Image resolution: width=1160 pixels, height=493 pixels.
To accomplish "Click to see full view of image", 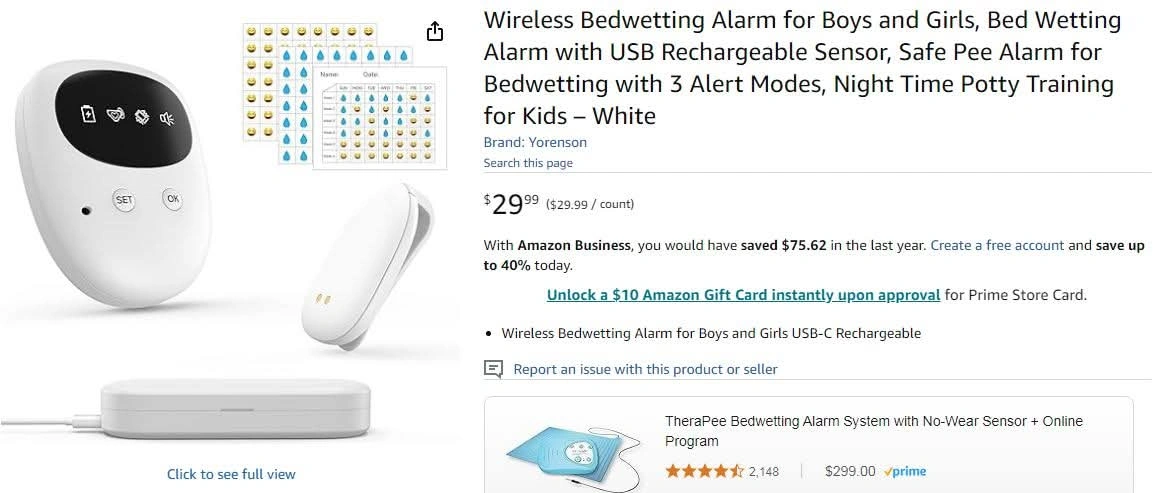I will (x=231, y=474).
